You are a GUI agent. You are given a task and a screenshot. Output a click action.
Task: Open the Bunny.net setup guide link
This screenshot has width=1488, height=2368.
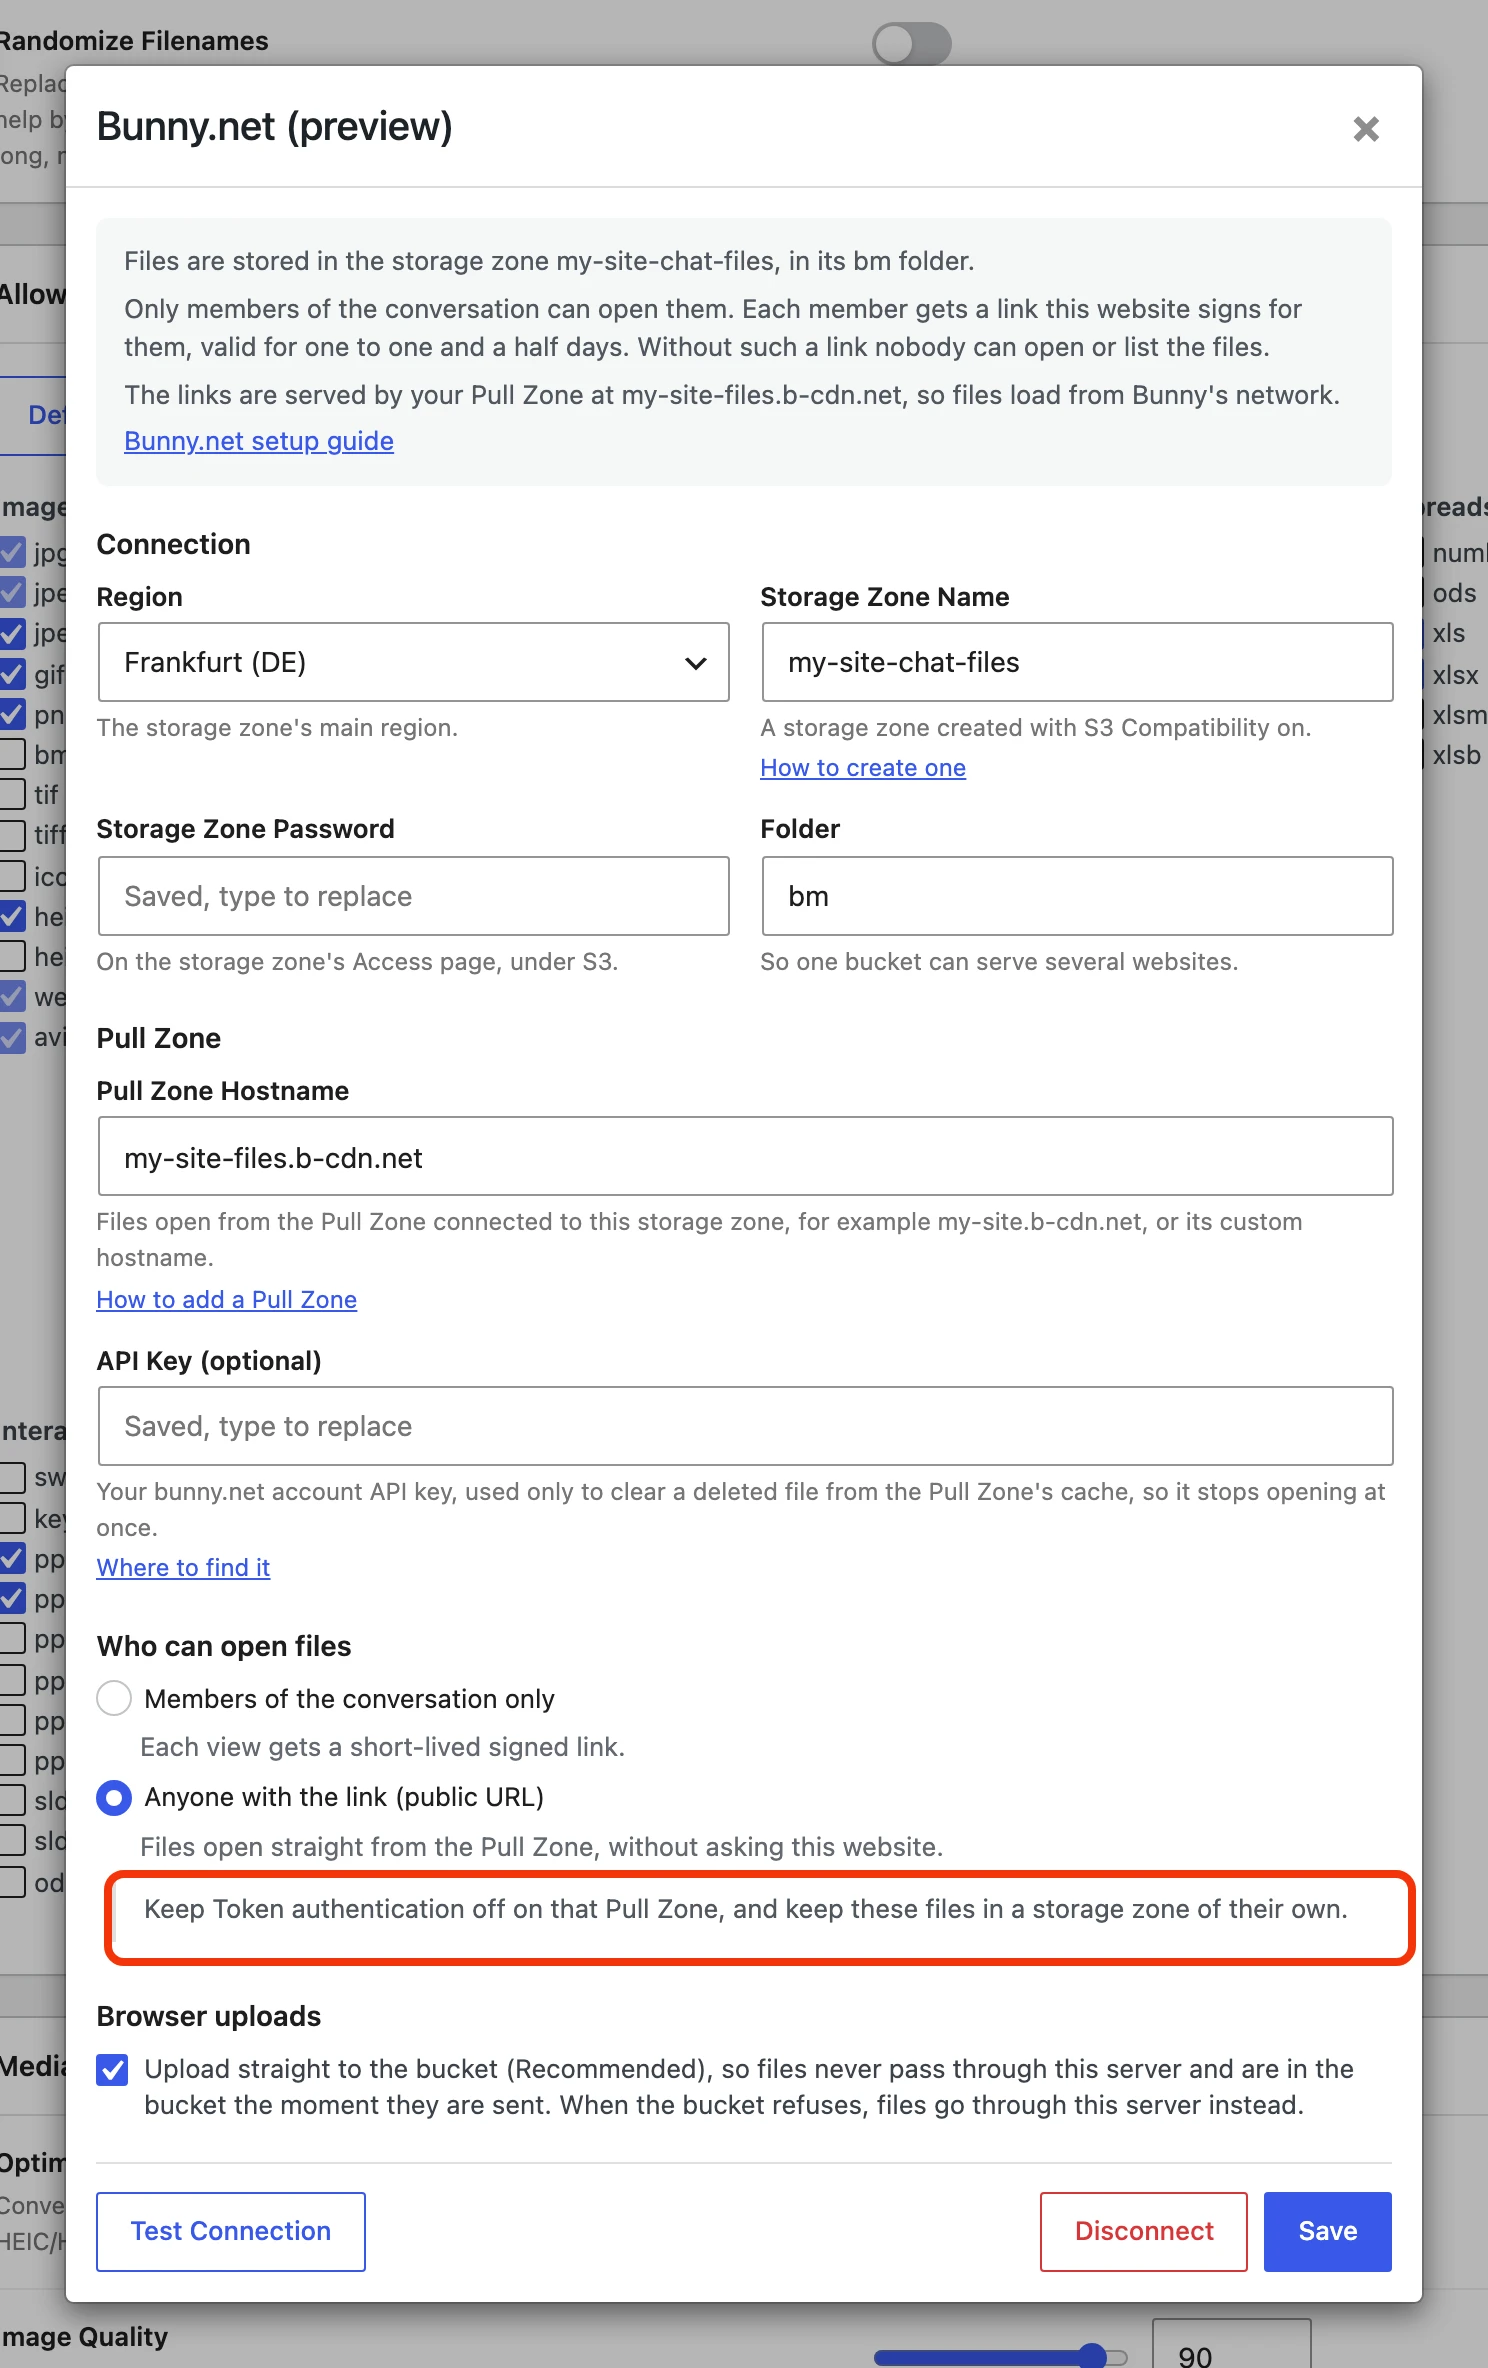click(x=259, y=441)
